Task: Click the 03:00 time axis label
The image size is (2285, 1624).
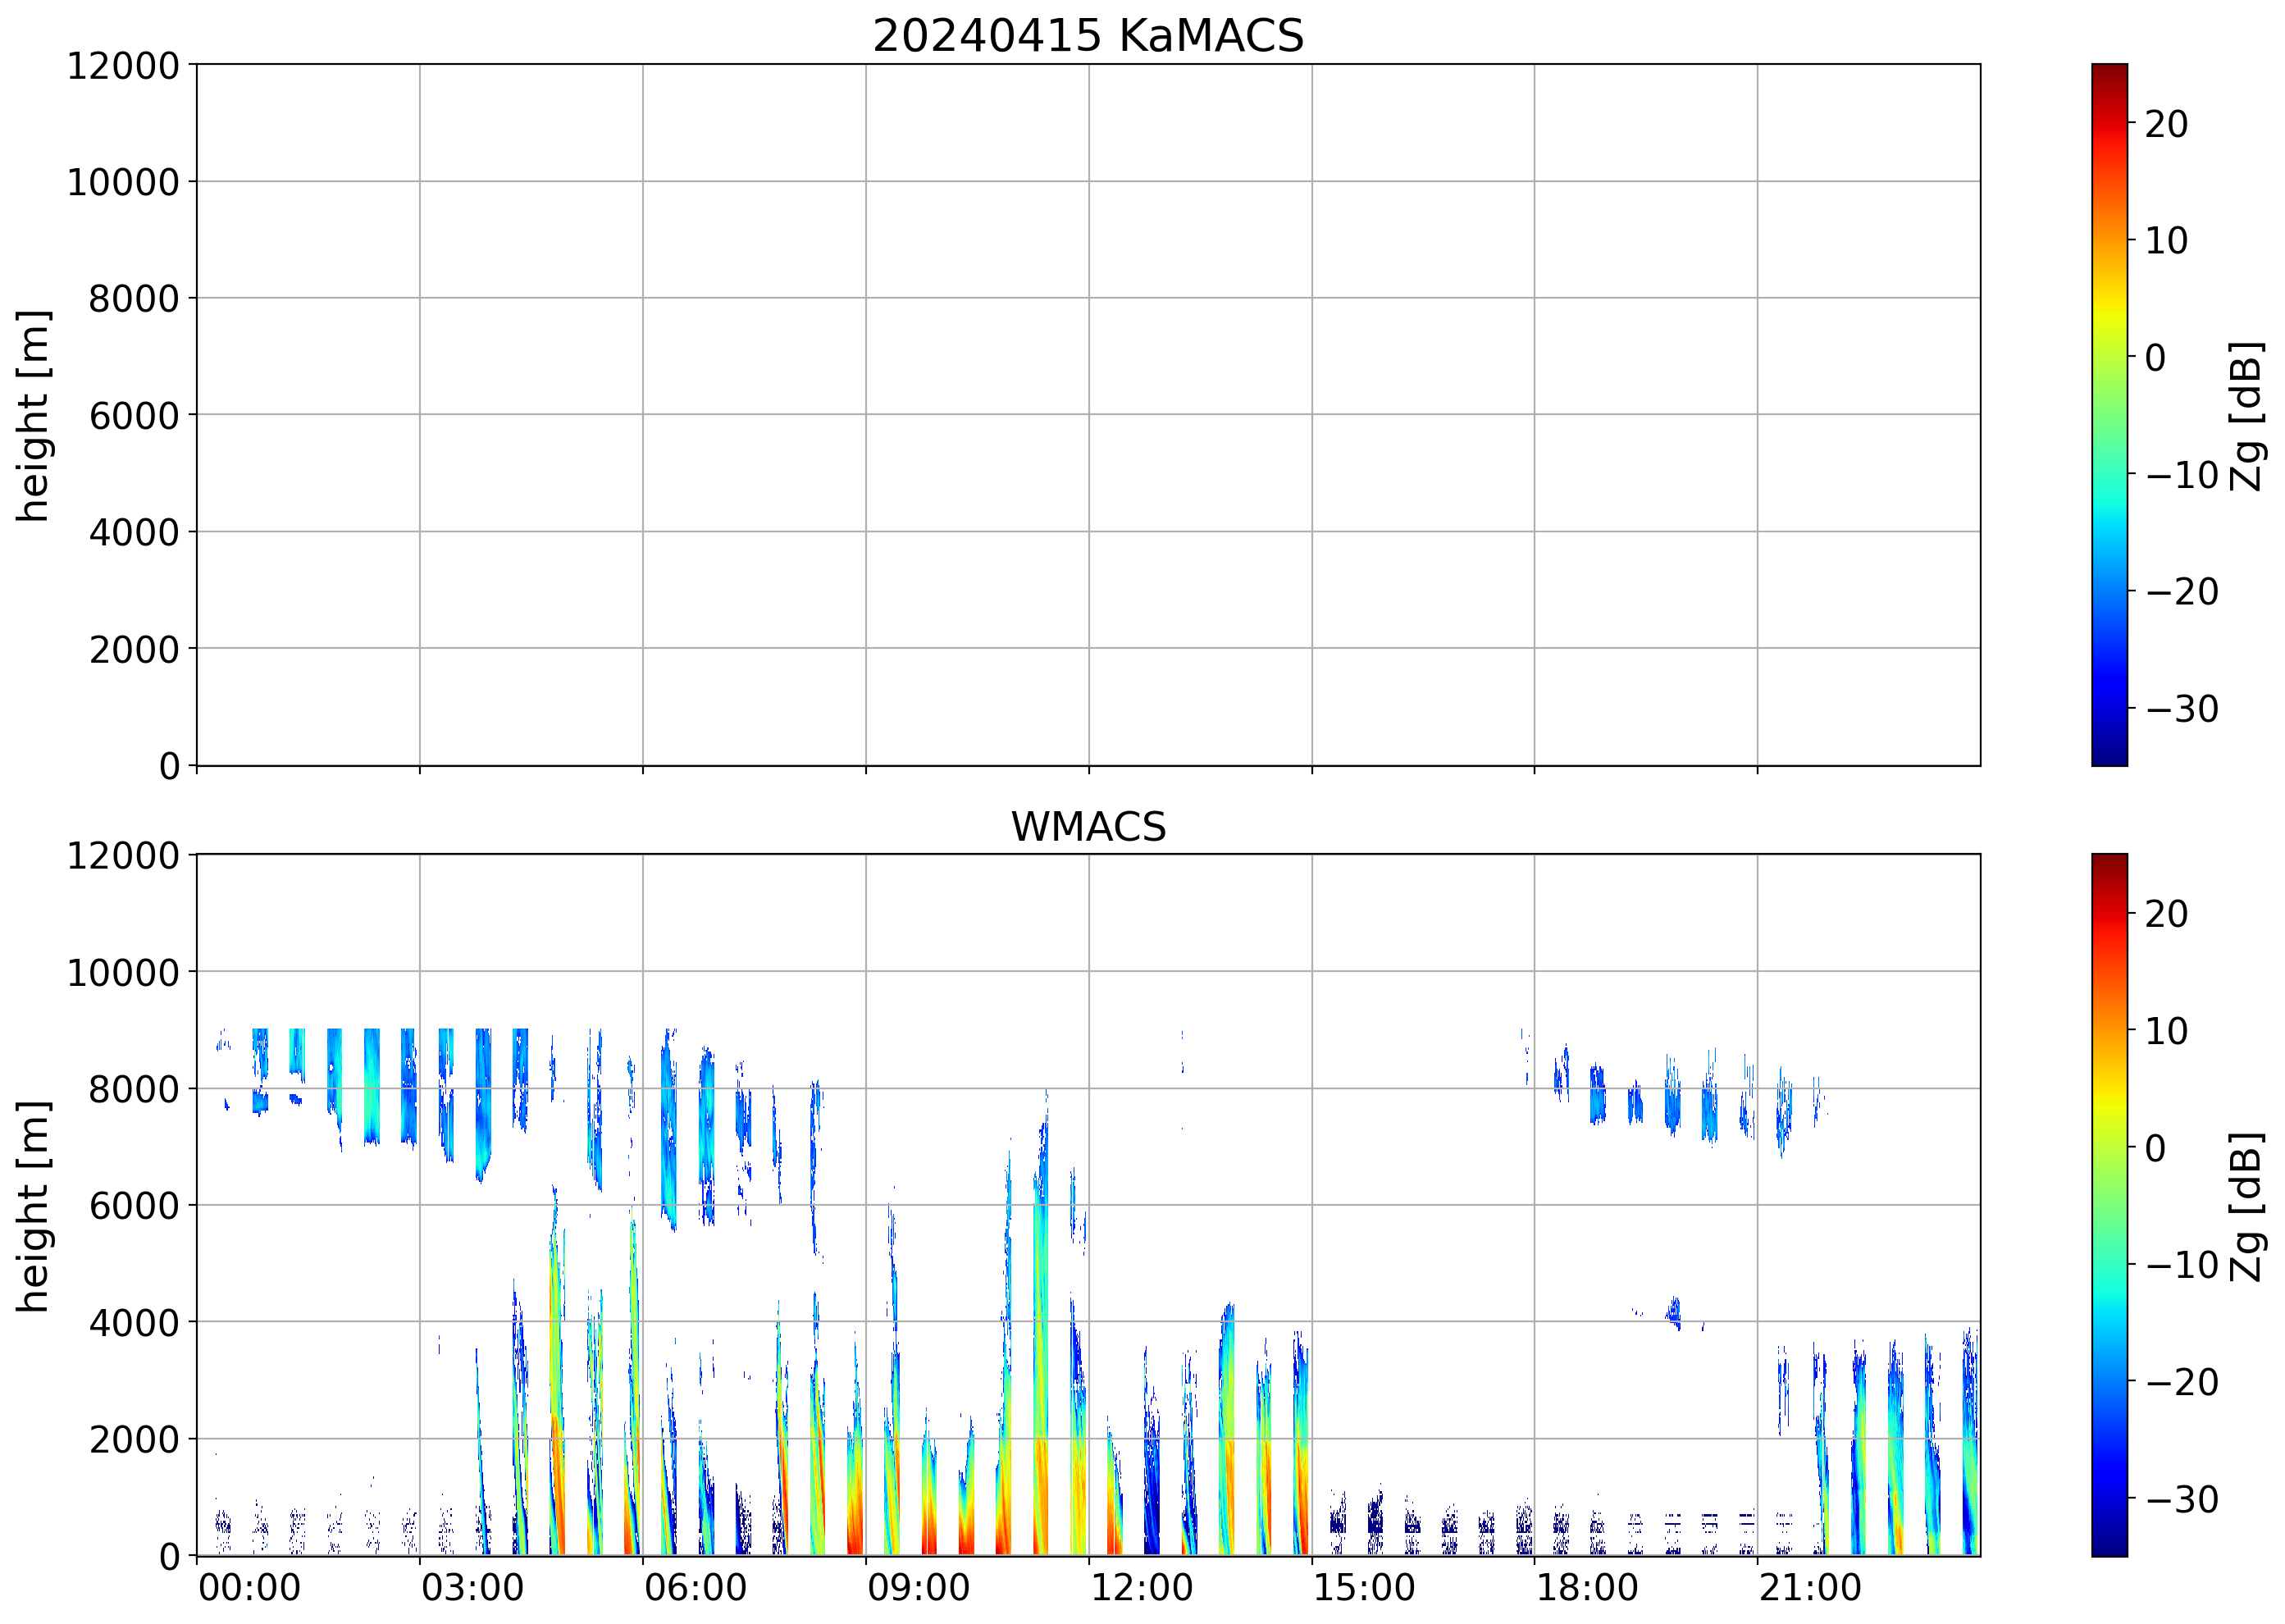Action: (x=472, y=1588)
